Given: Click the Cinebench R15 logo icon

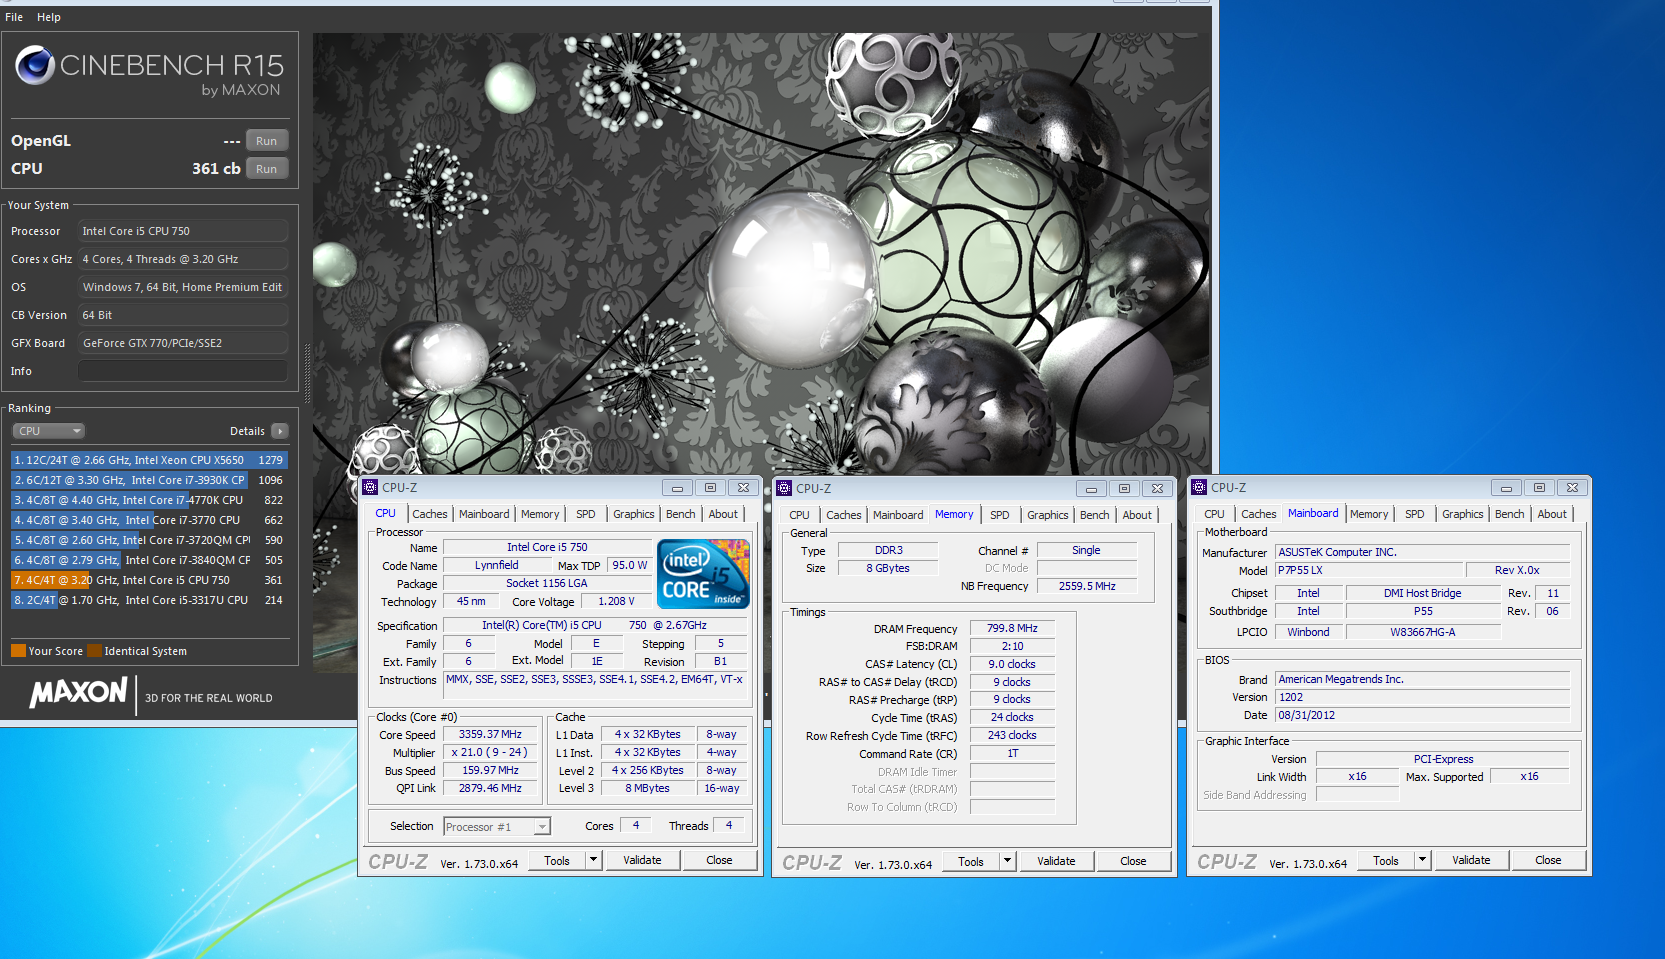Looking at the screenshot, I should 34,65.
